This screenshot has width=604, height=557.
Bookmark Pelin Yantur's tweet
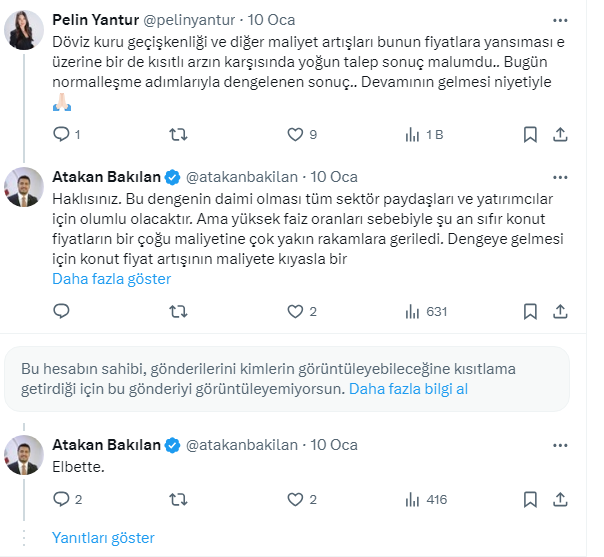tap(530, 134)
